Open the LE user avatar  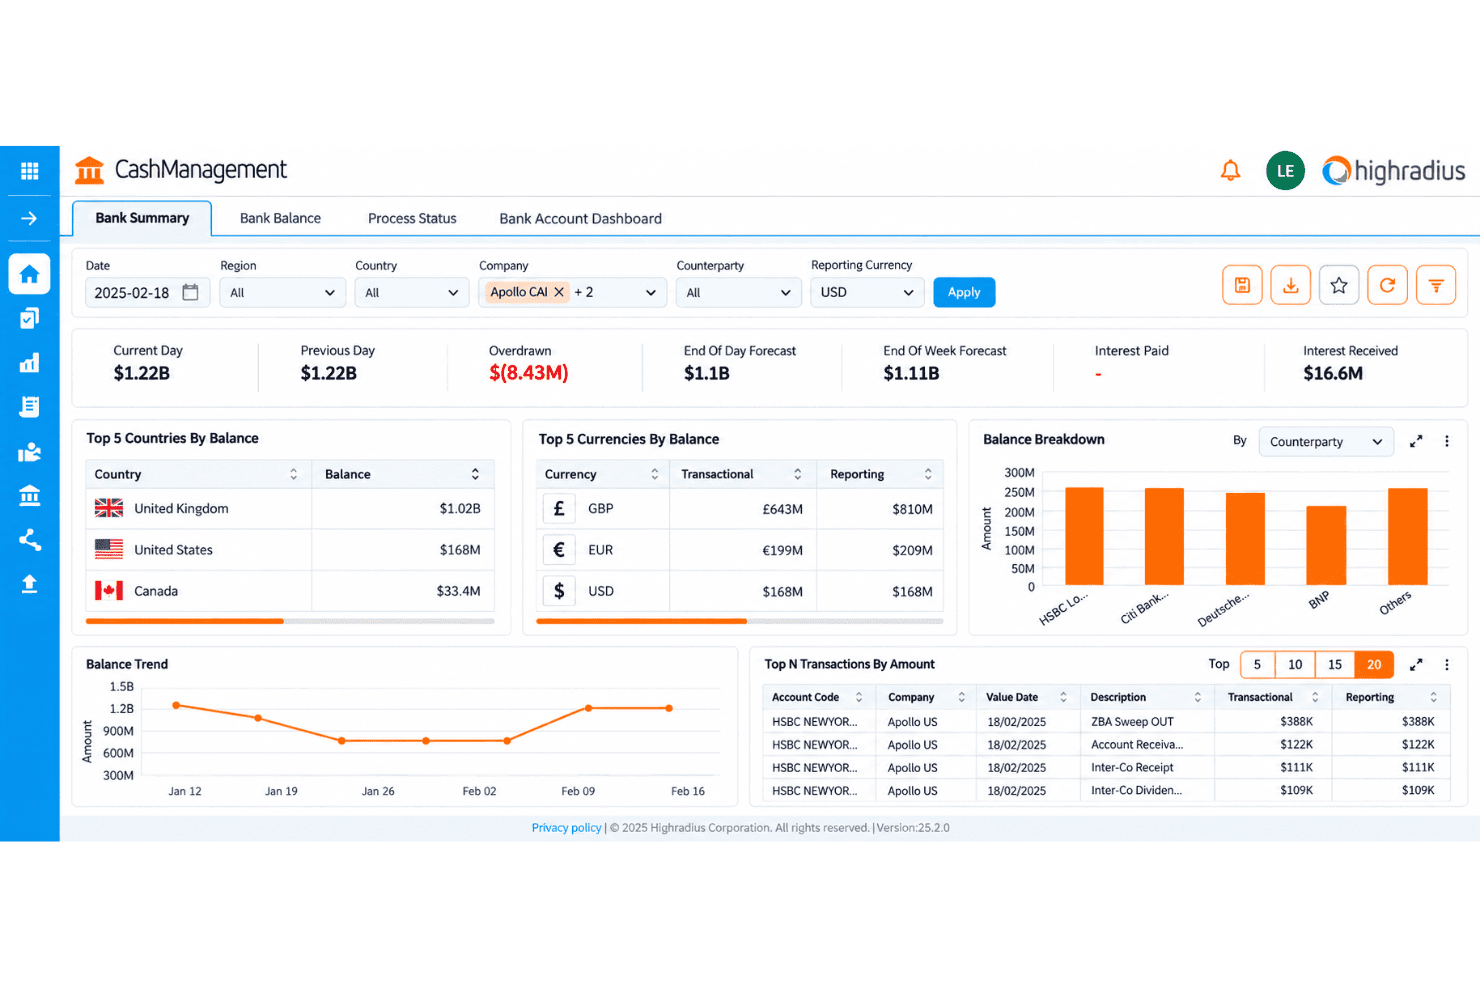point(1285,171)
